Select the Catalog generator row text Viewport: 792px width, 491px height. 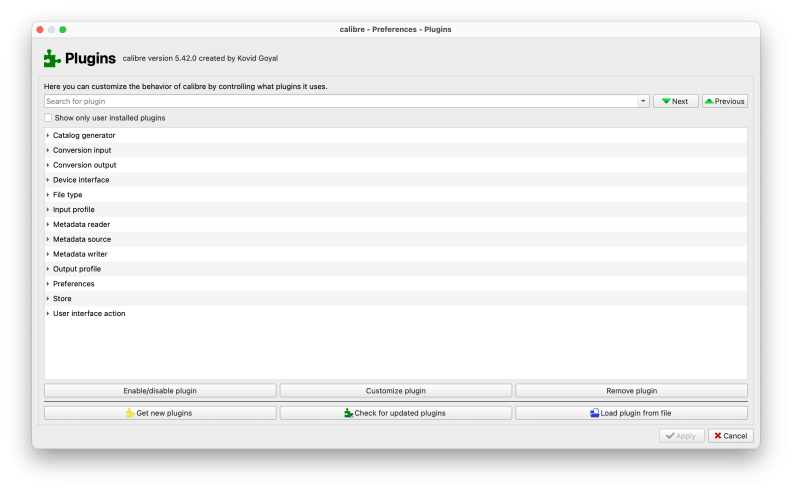tap(84, 135)
